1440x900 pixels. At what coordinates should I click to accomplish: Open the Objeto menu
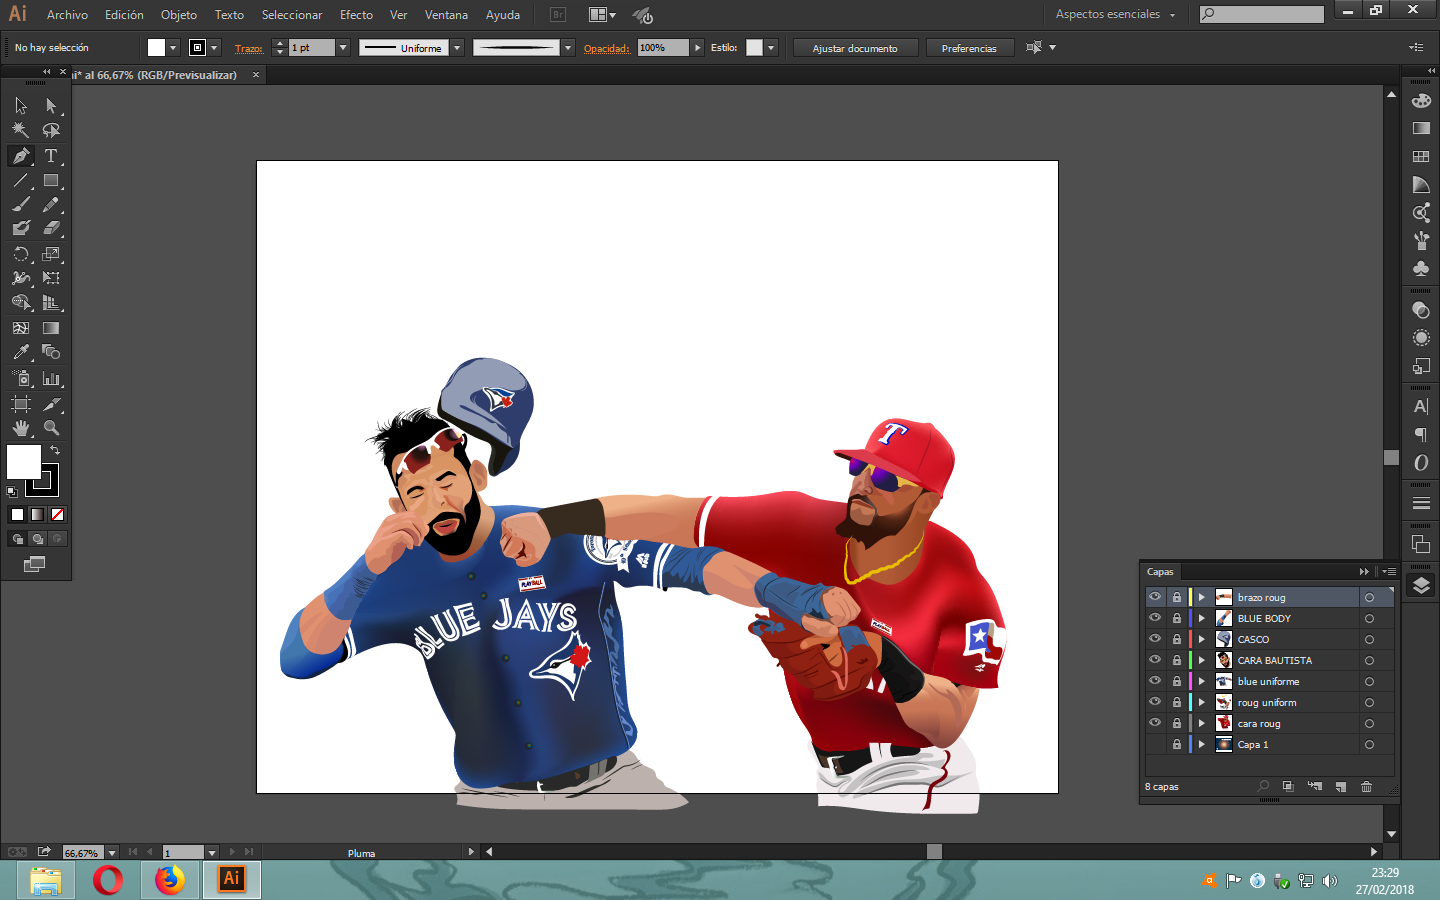[179, 15]
